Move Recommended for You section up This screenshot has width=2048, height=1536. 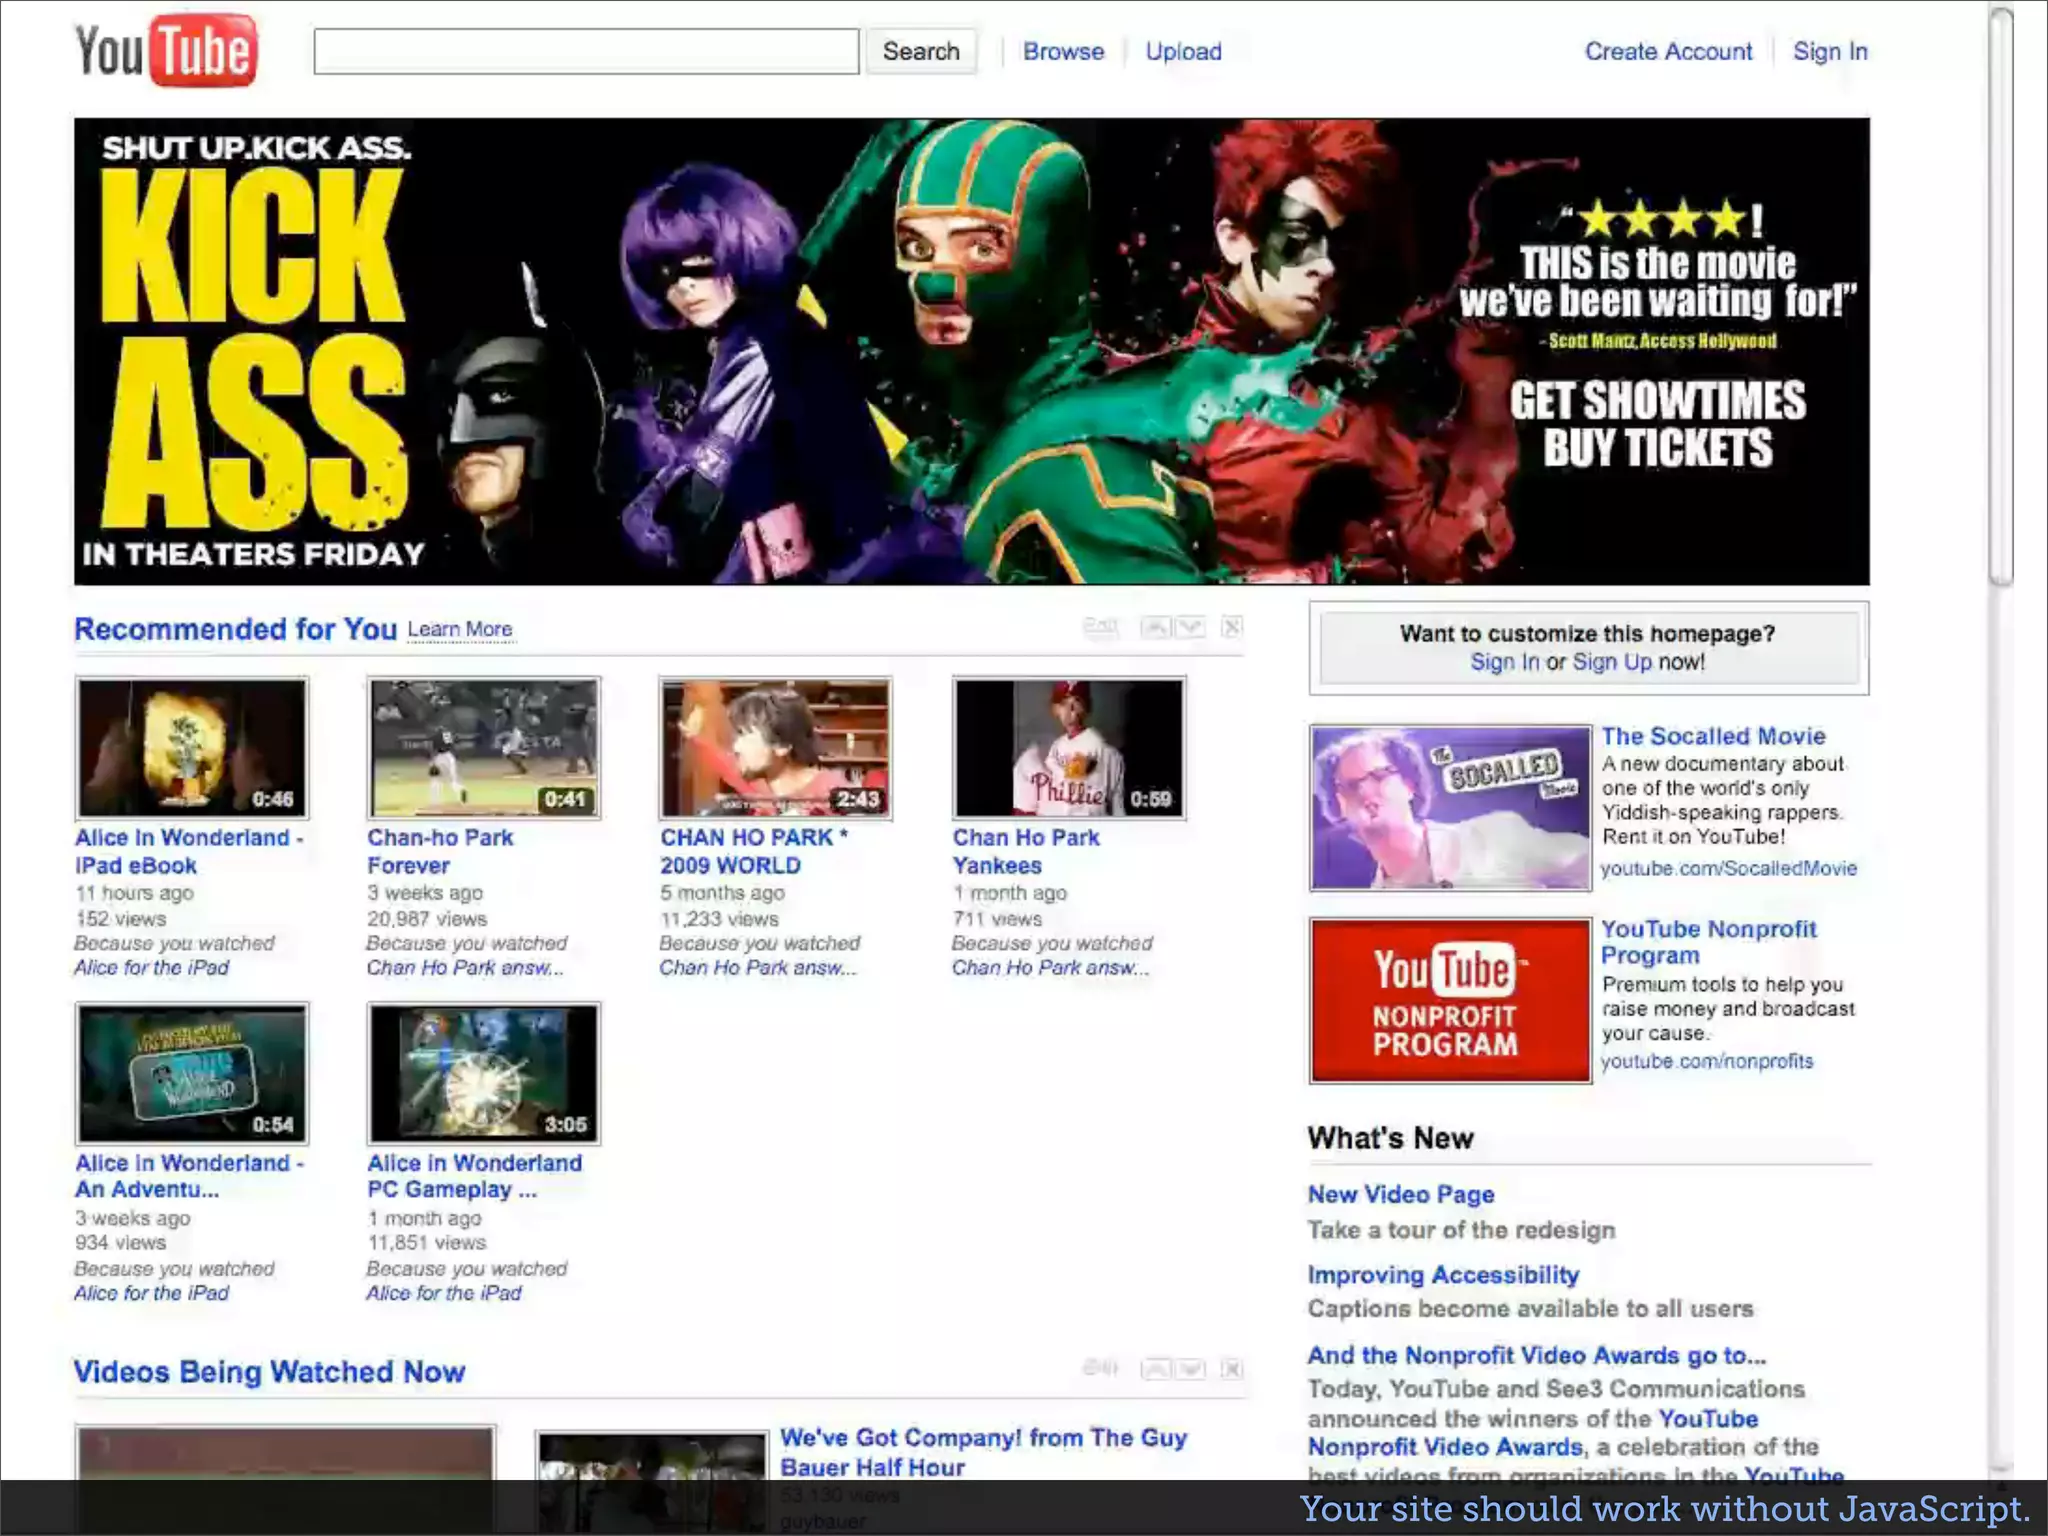[1156, 627]
